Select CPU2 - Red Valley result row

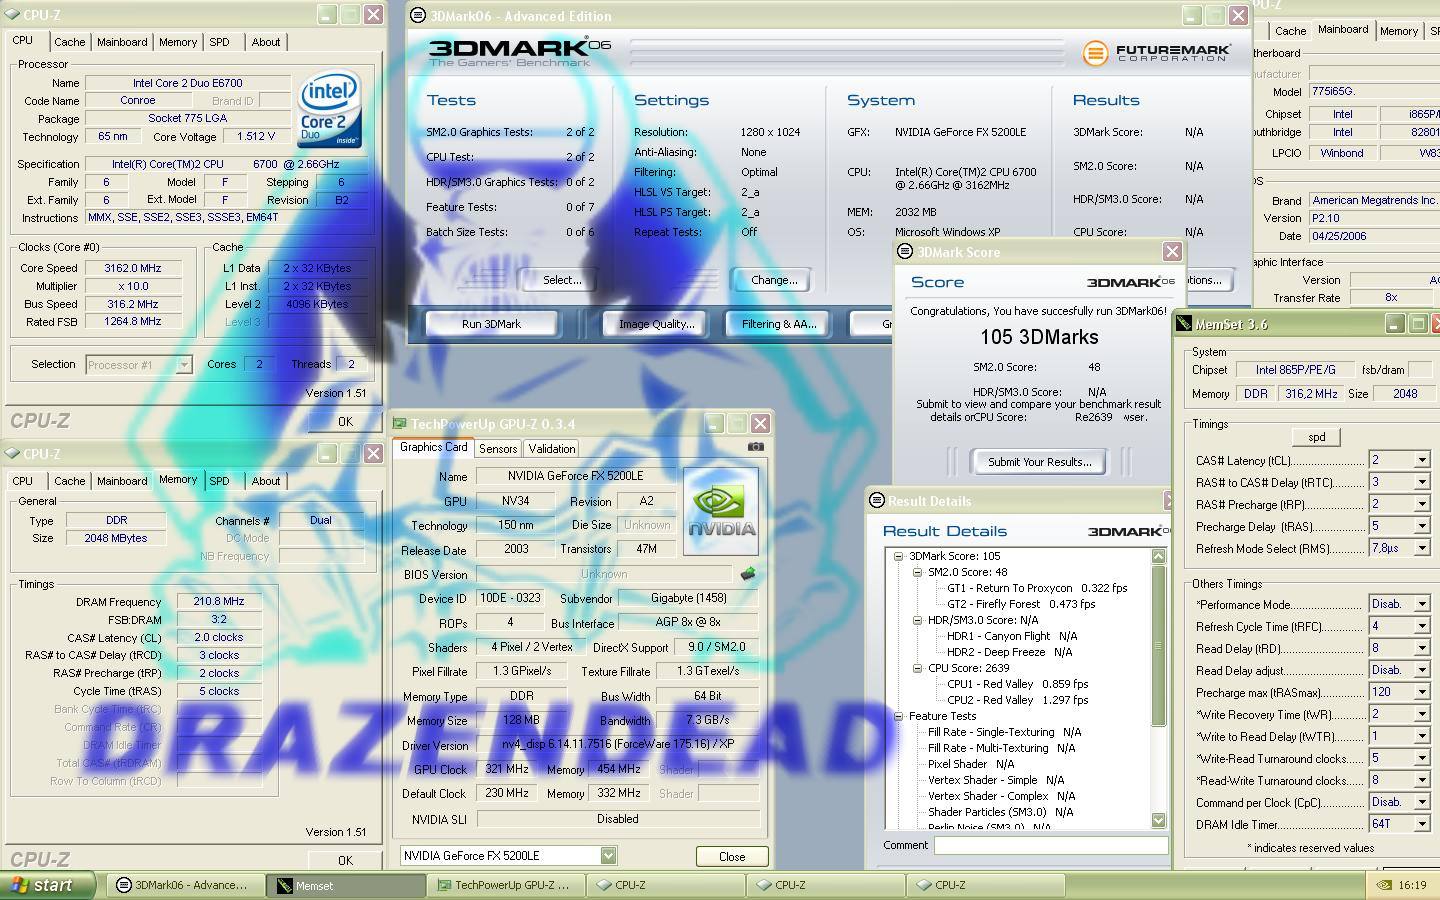coord(1017,700)
